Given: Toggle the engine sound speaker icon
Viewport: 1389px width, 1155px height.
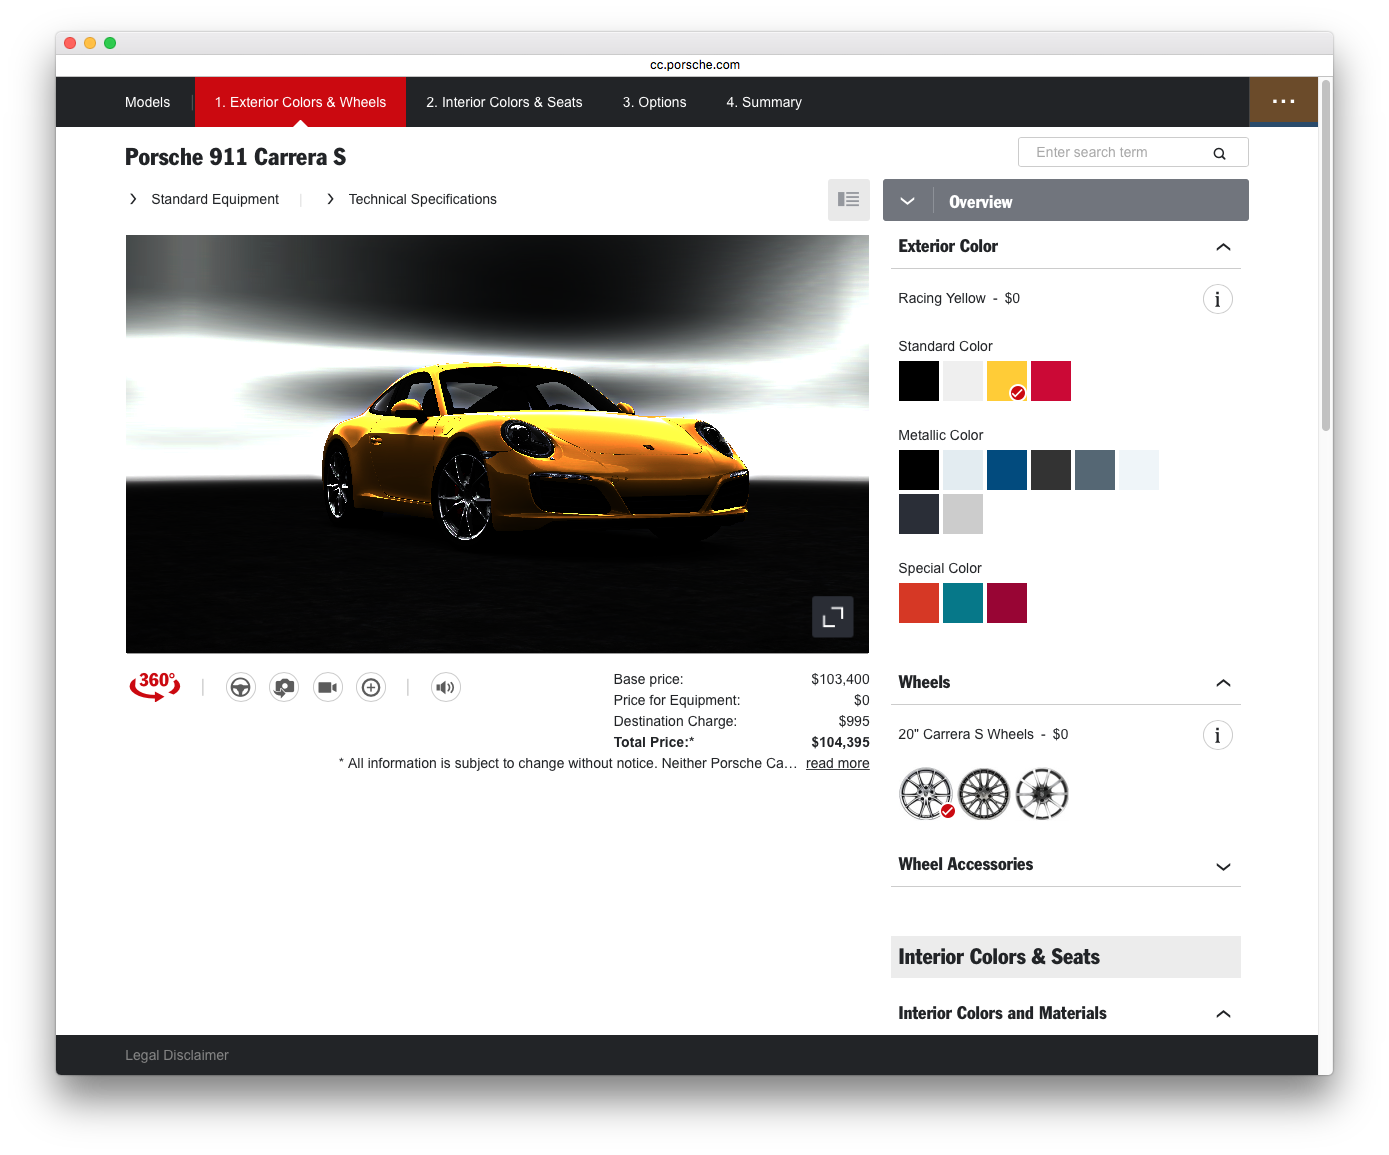Looking at the screenshot, I should pos(445,687).
